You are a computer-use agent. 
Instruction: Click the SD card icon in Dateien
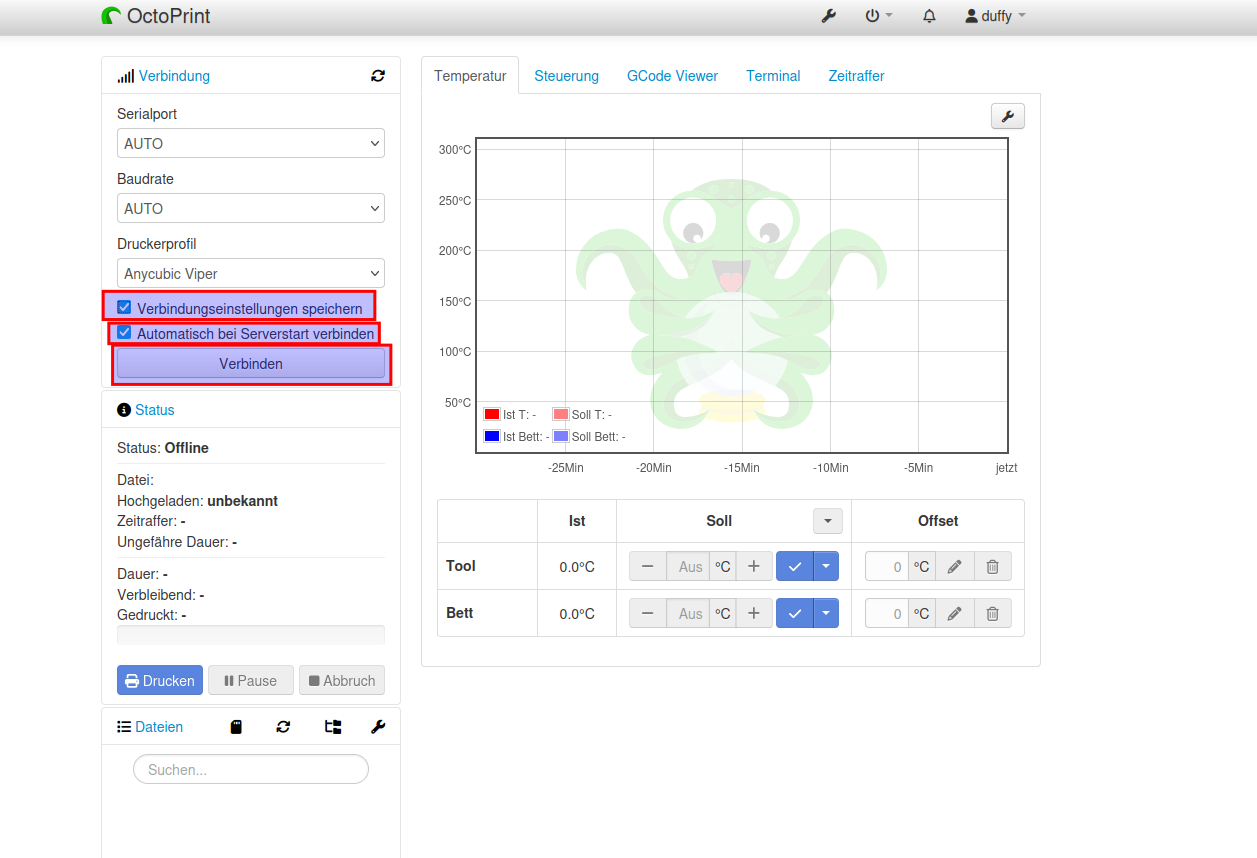236,727
